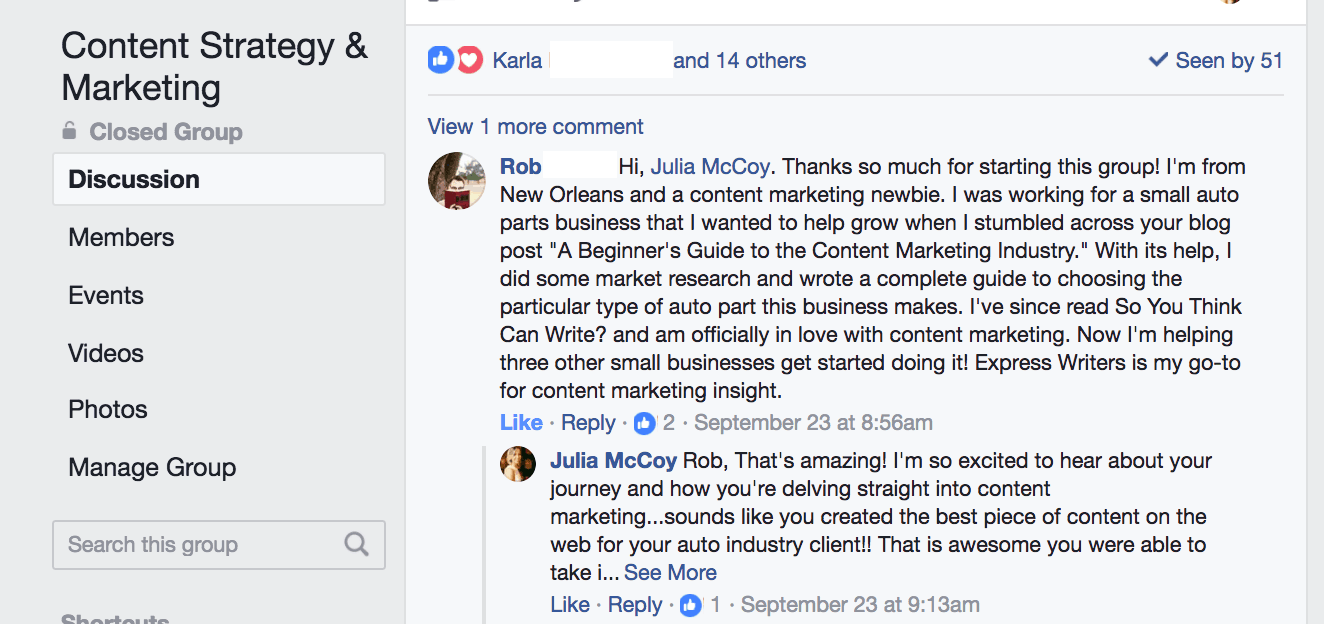The height and width of the screenshot is (624, 1324).
Task: Expand Julia's reply with See More
Action: click(x=670, y=573)
